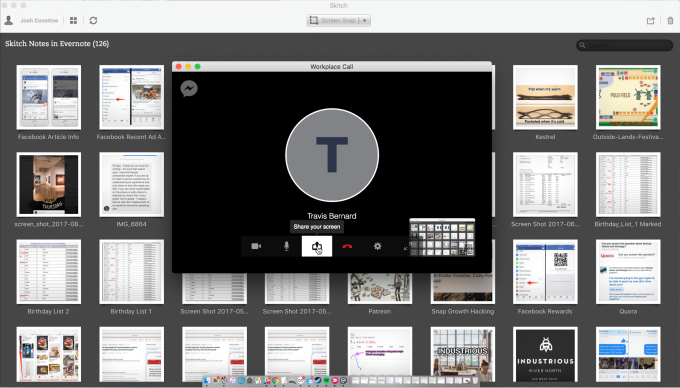Open the Facebook Article Info thumbnail
The height and width of the screenshot is (388, 680).
pyautogui.click(x=49, y=97)
